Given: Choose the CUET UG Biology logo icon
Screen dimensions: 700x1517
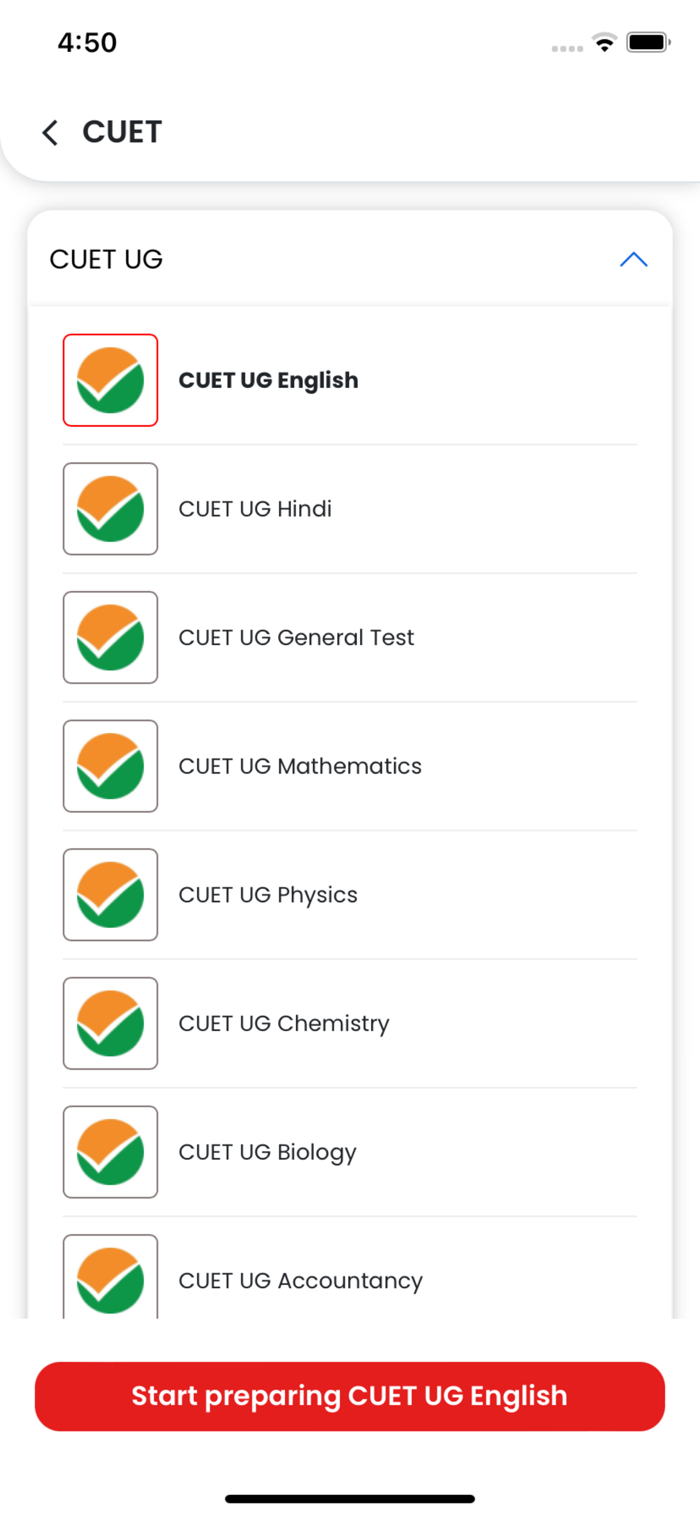Looking at the screenshot, I should pyautogui.click(x=110, y=1152).
